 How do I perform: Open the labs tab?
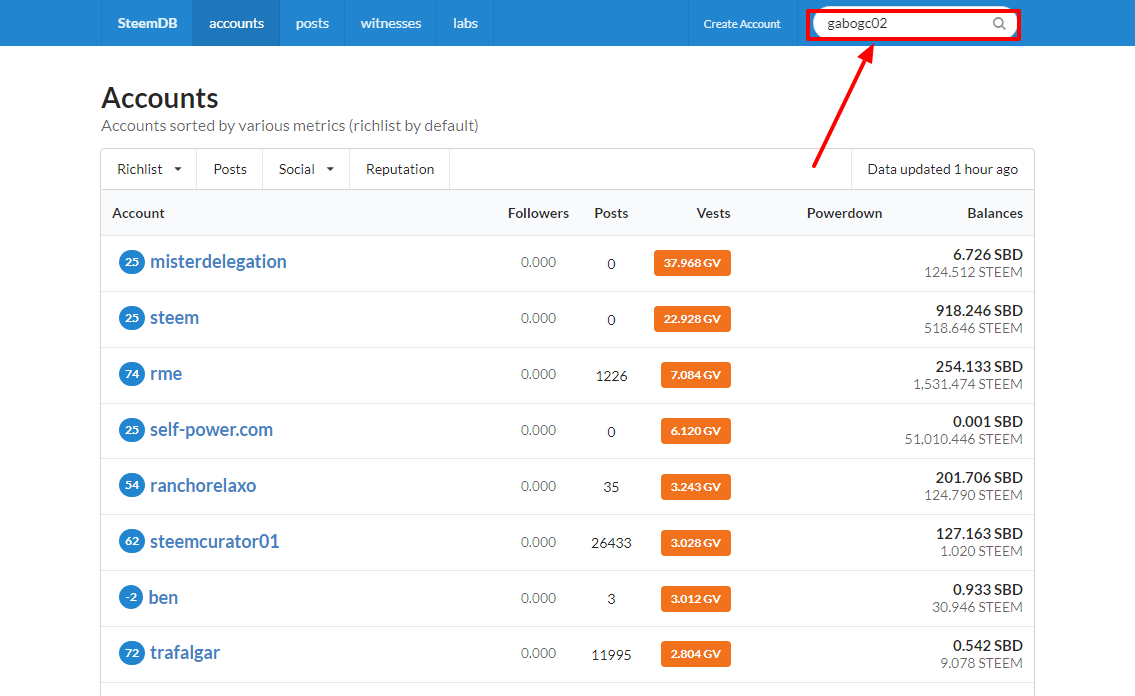pyautogui.click(x=465, y=23)
